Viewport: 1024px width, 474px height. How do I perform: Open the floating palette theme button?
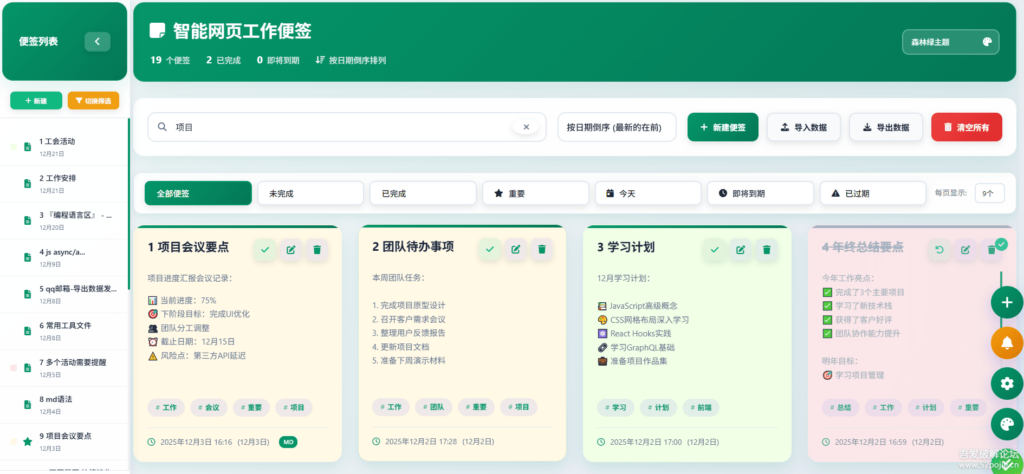[x=1006, y=424]
